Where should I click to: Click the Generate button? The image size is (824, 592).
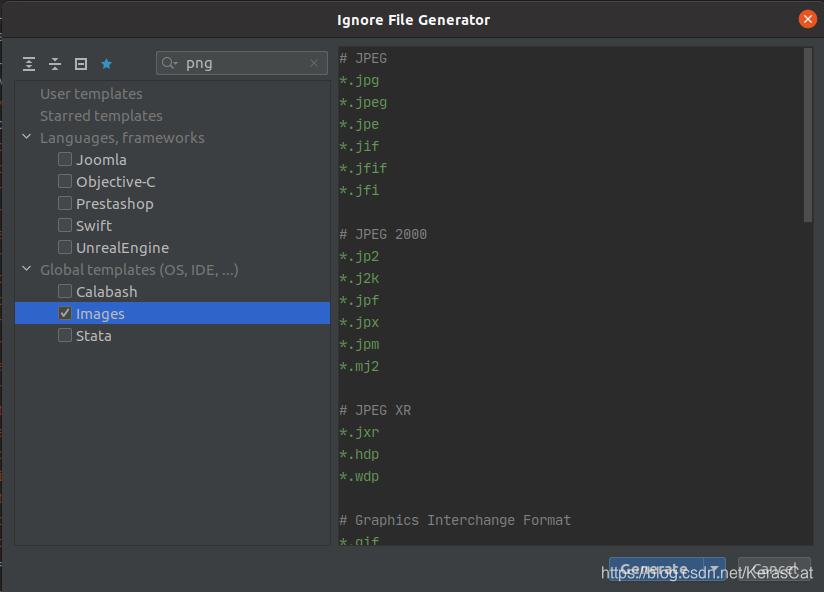[656, 569]
